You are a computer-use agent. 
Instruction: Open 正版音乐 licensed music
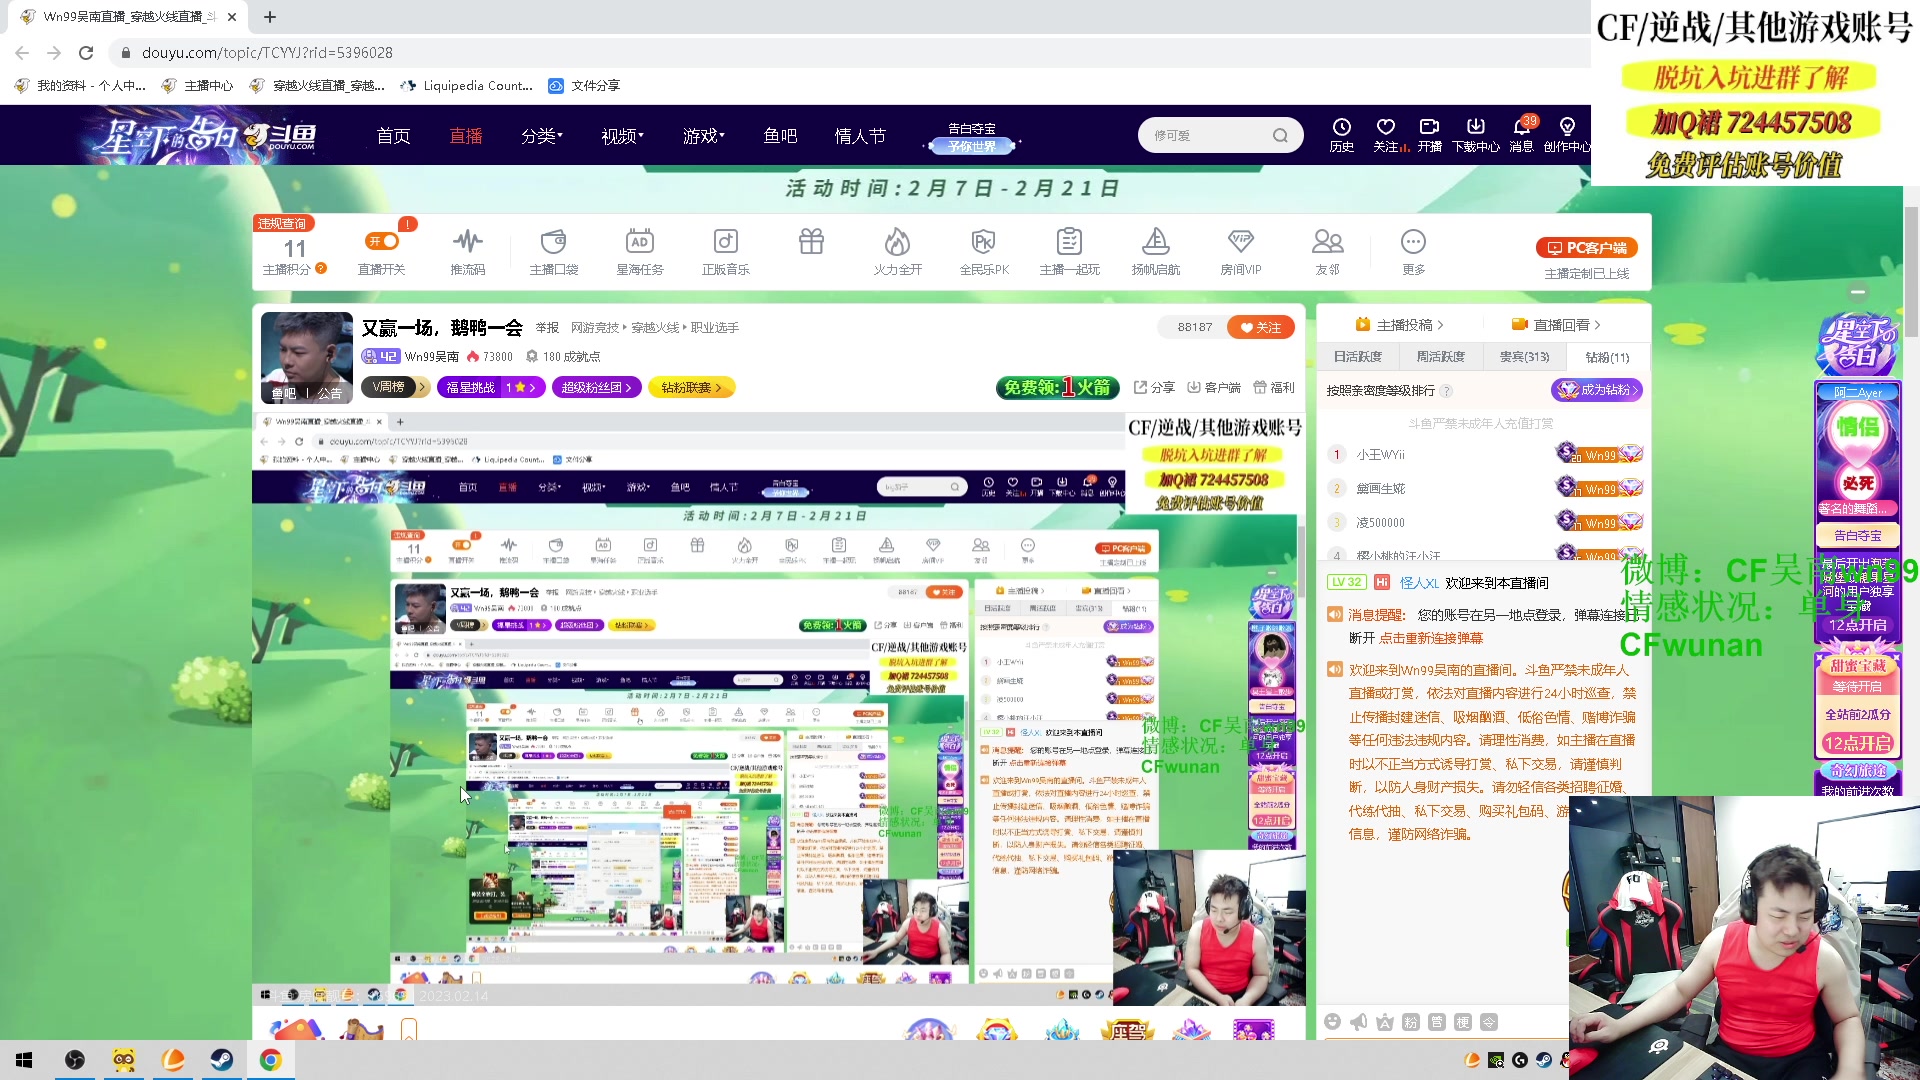725,251
